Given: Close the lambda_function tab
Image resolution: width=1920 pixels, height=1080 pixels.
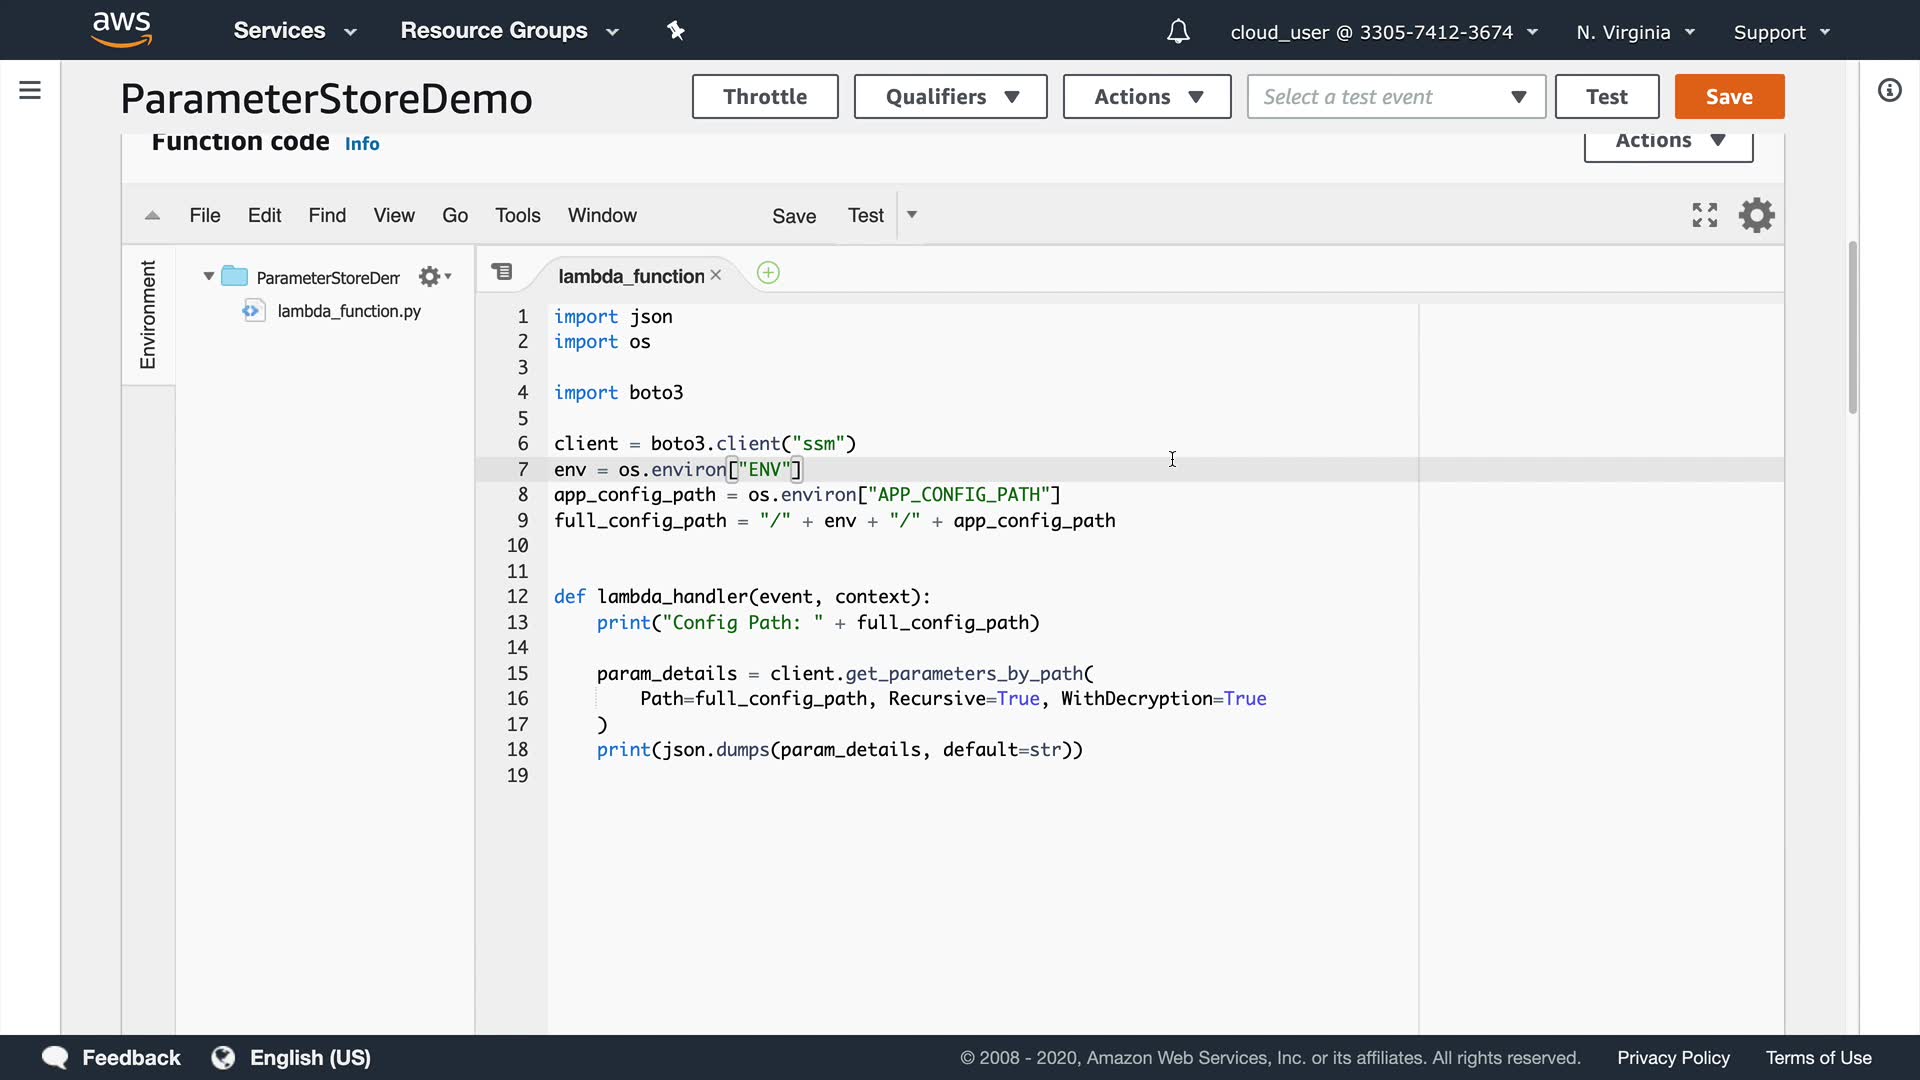Looking at the screenshot, I should point(716,275).
